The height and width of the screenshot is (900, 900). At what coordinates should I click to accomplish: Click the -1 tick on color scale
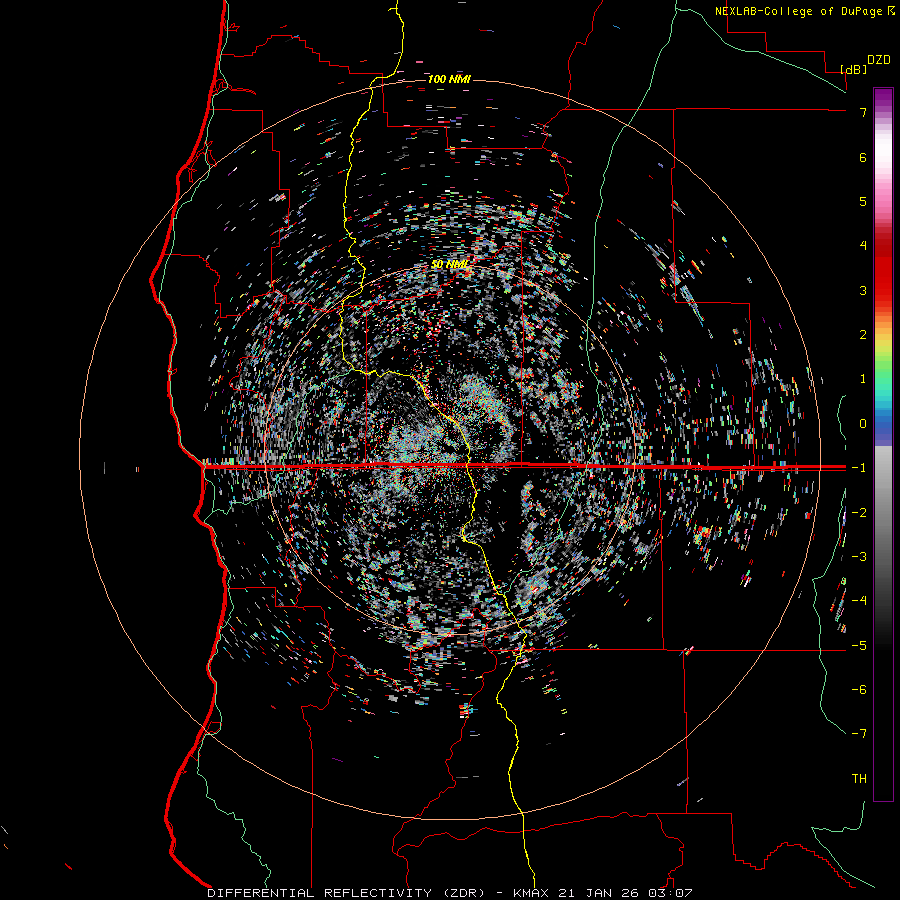(x=859, y=468)
